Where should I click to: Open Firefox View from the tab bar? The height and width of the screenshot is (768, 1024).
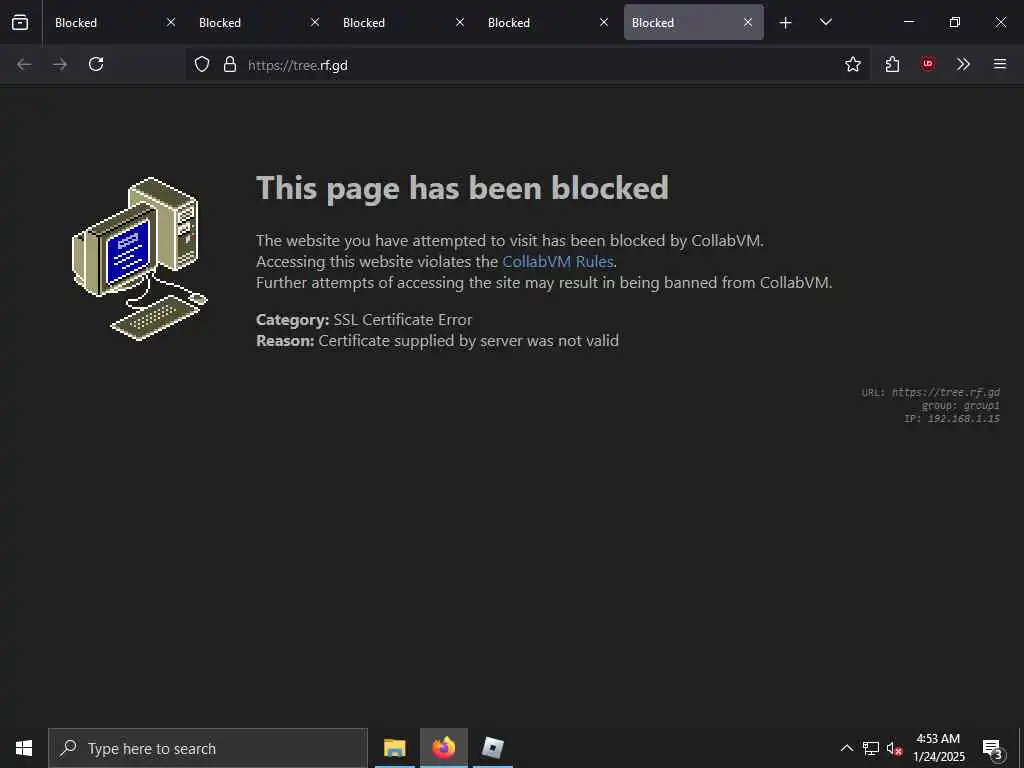(x=20, y=22)
